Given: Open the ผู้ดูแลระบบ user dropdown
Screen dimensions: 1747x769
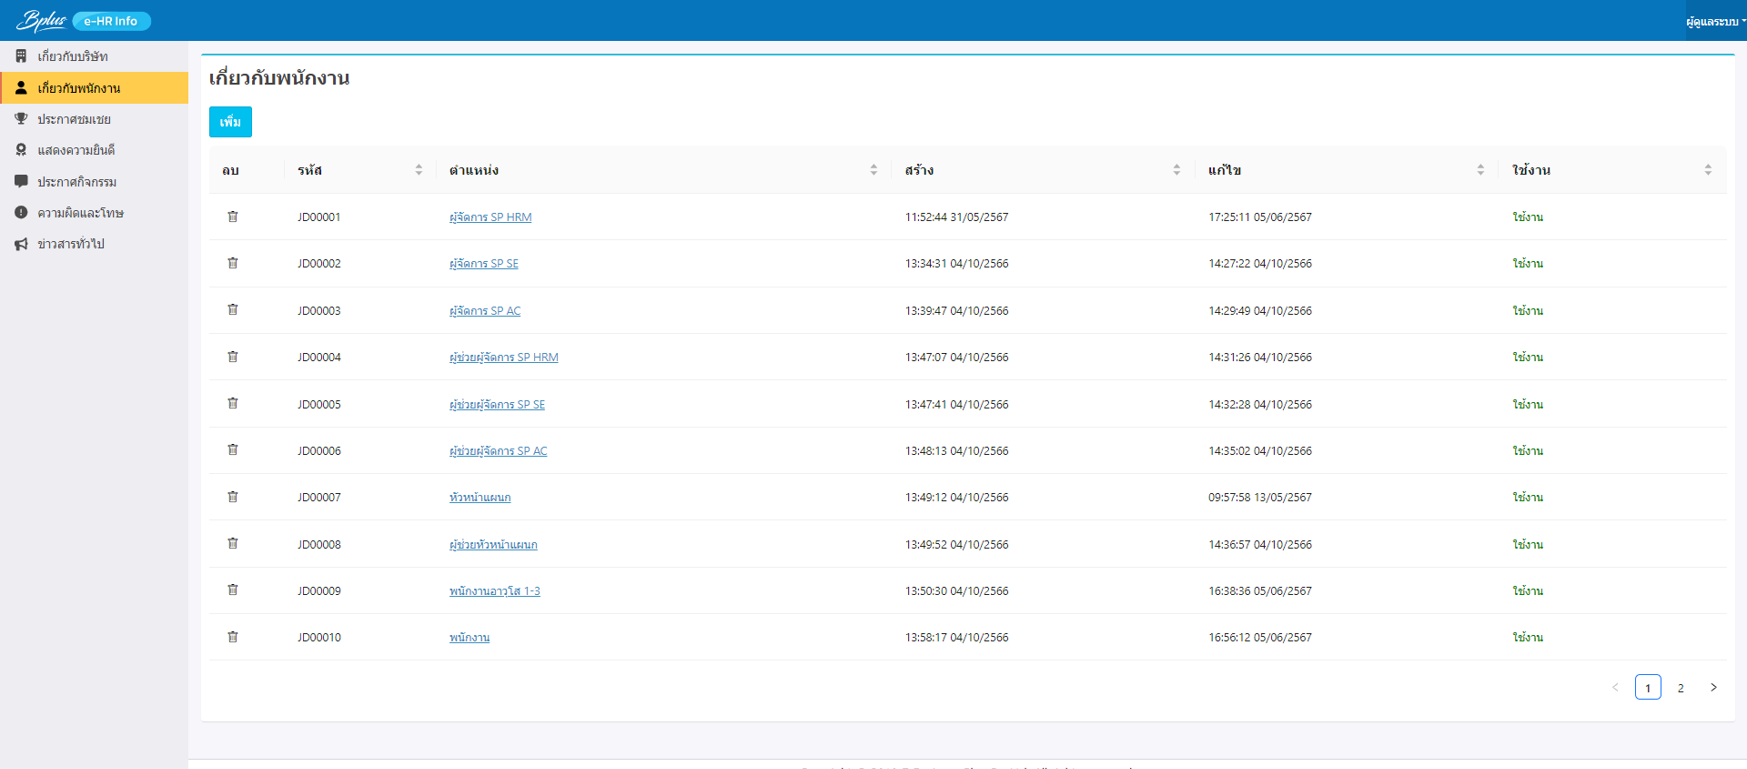Looking at the screenshot, I should (1716, 21).
